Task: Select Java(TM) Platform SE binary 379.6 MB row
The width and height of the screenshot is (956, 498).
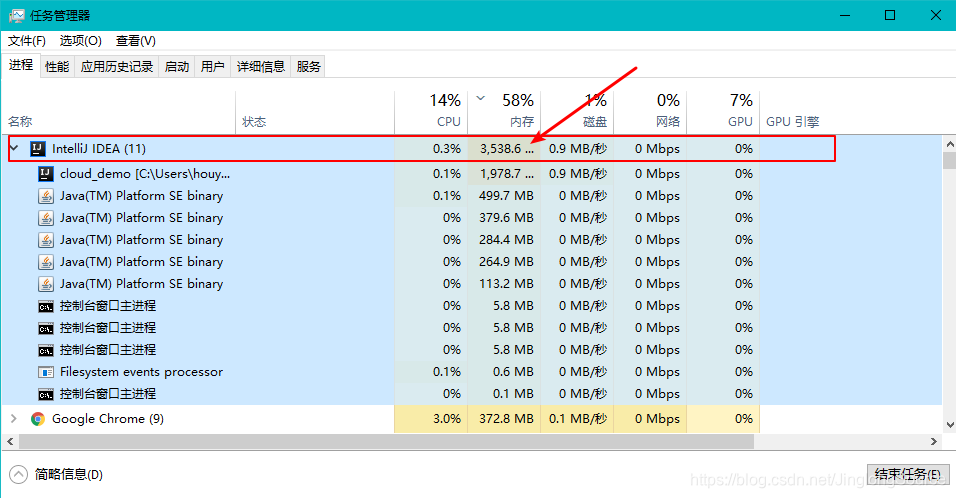Action: [x=473, y=218]
